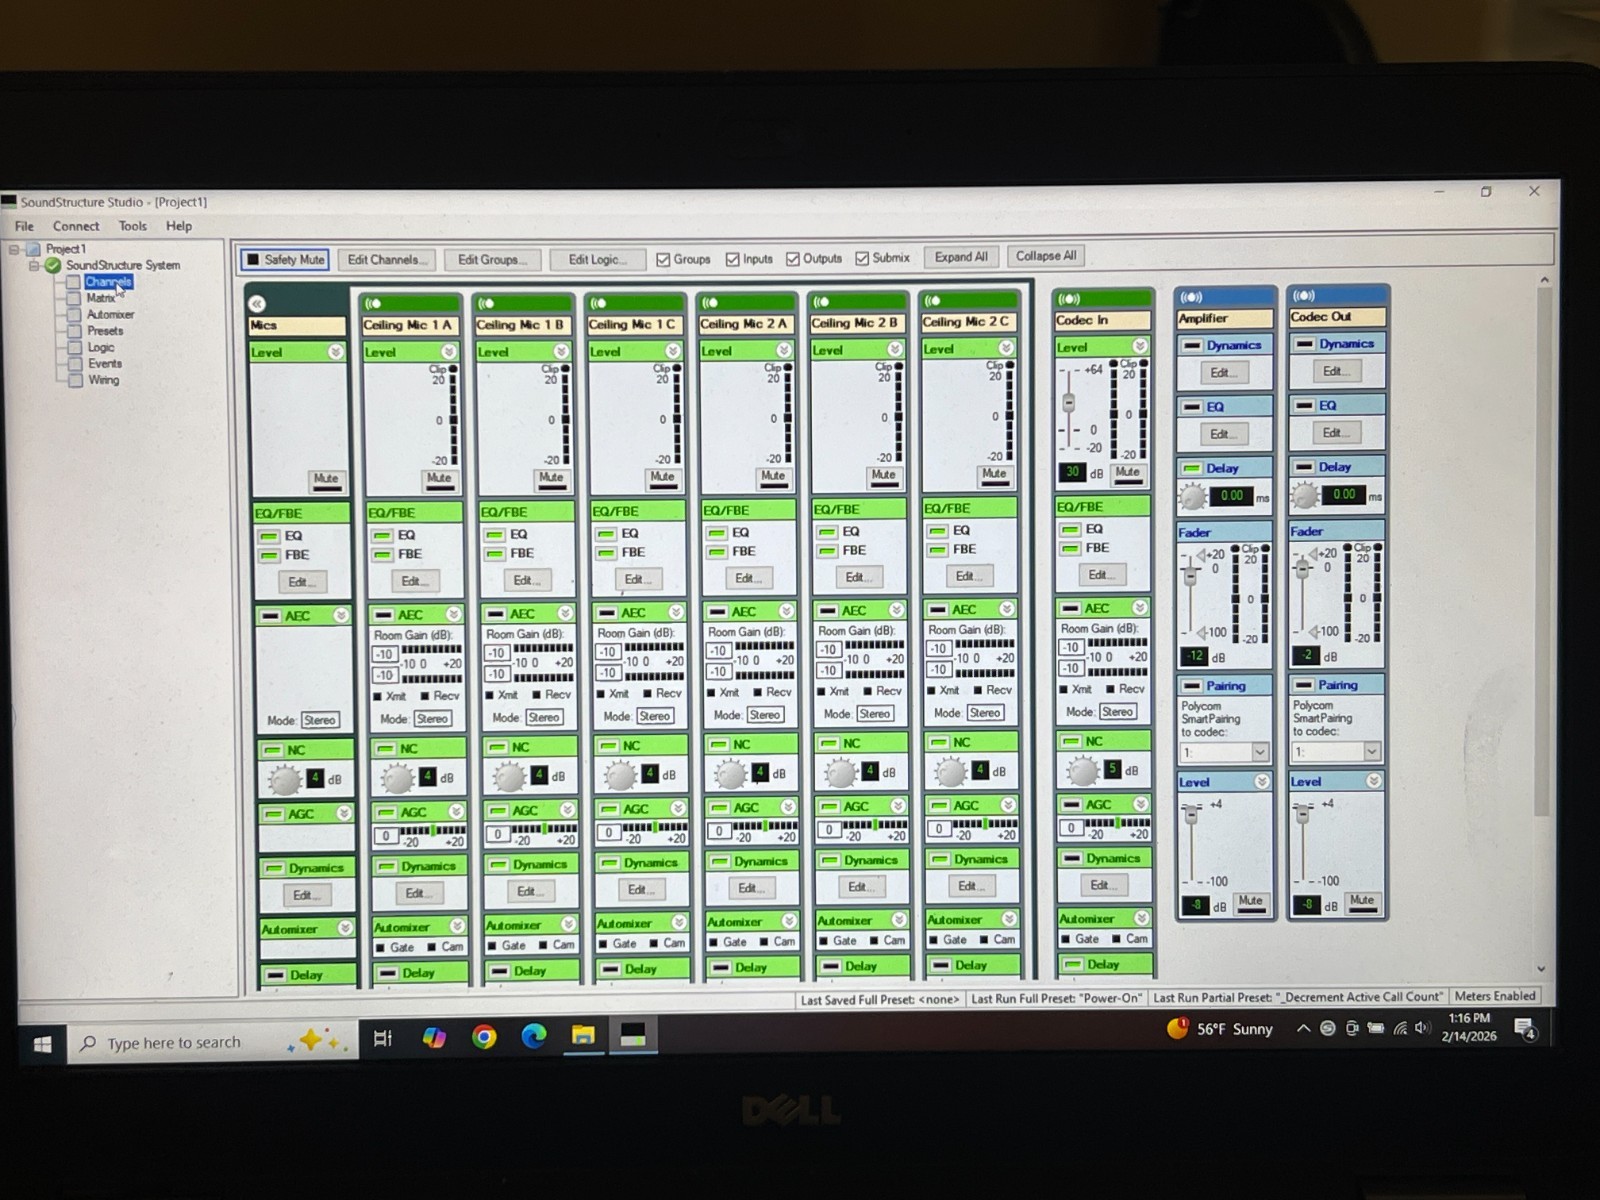Open the notification center icon
Viewport: 1600px width, 1200px height.
coord(1525,1028)
